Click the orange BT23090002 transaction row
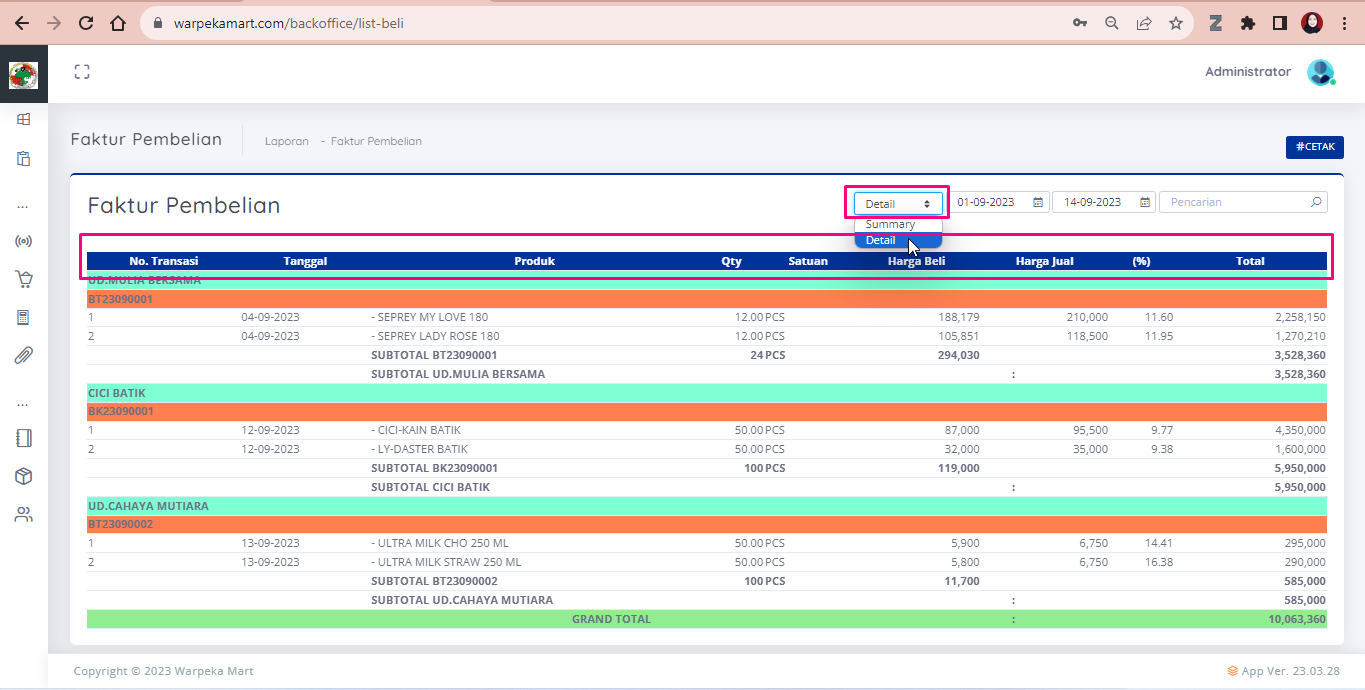The height and width of the screenshot is (690, 1365). coord(707,524)
